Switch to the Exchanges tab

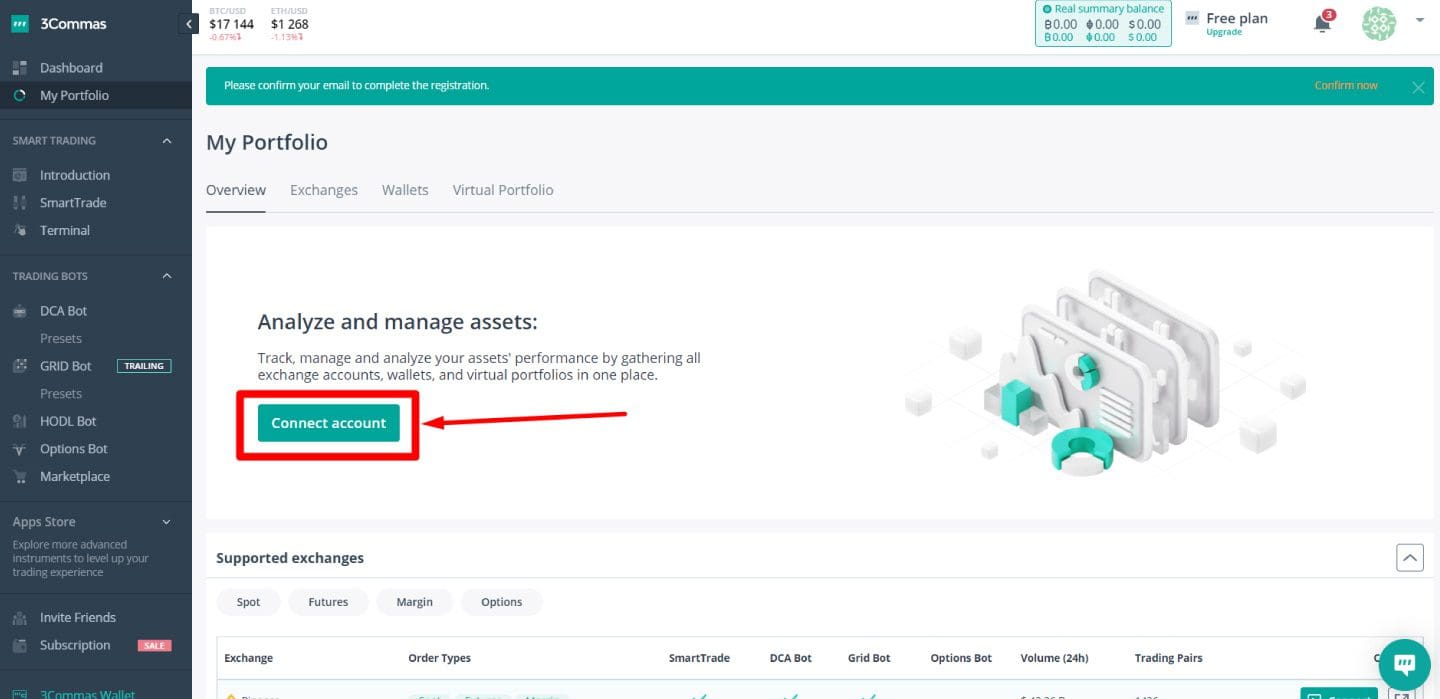coord(324,190)
